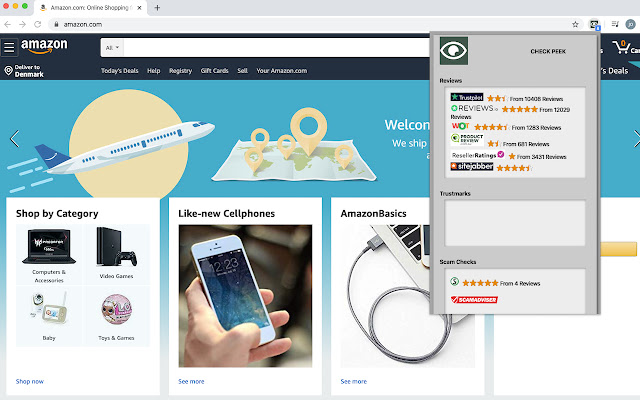The image size is (640, 400).
Task: Open the Trustpilot review logo
Action: coord(467,97)
